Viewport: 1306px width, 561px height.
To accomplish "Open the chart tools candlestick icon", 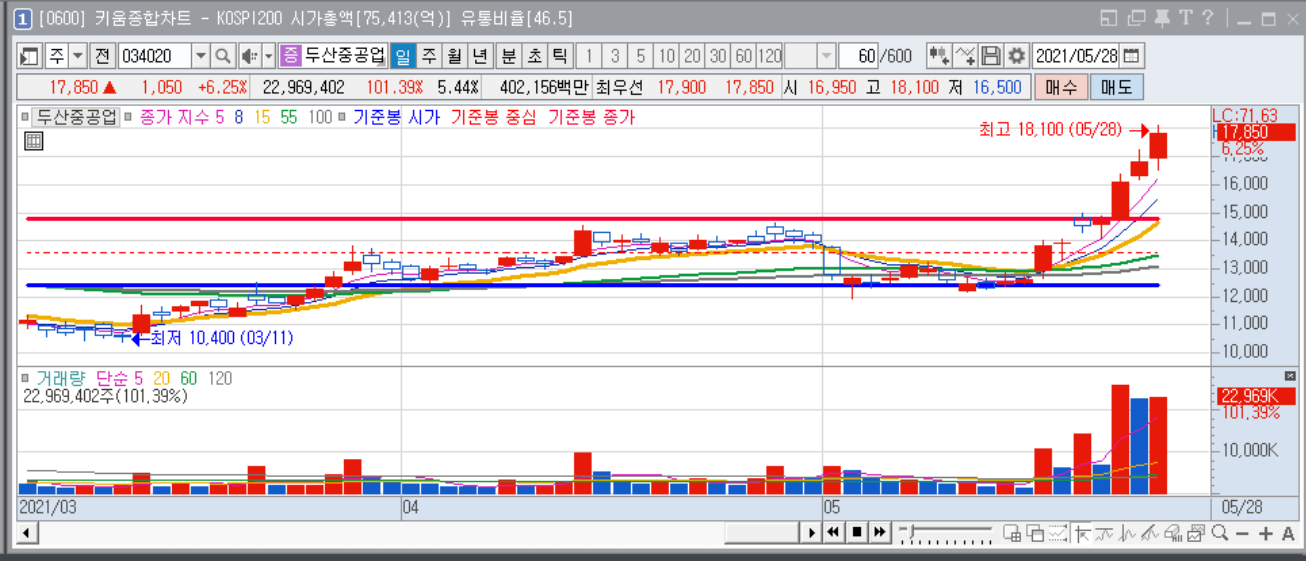I will tap(939, 55).
